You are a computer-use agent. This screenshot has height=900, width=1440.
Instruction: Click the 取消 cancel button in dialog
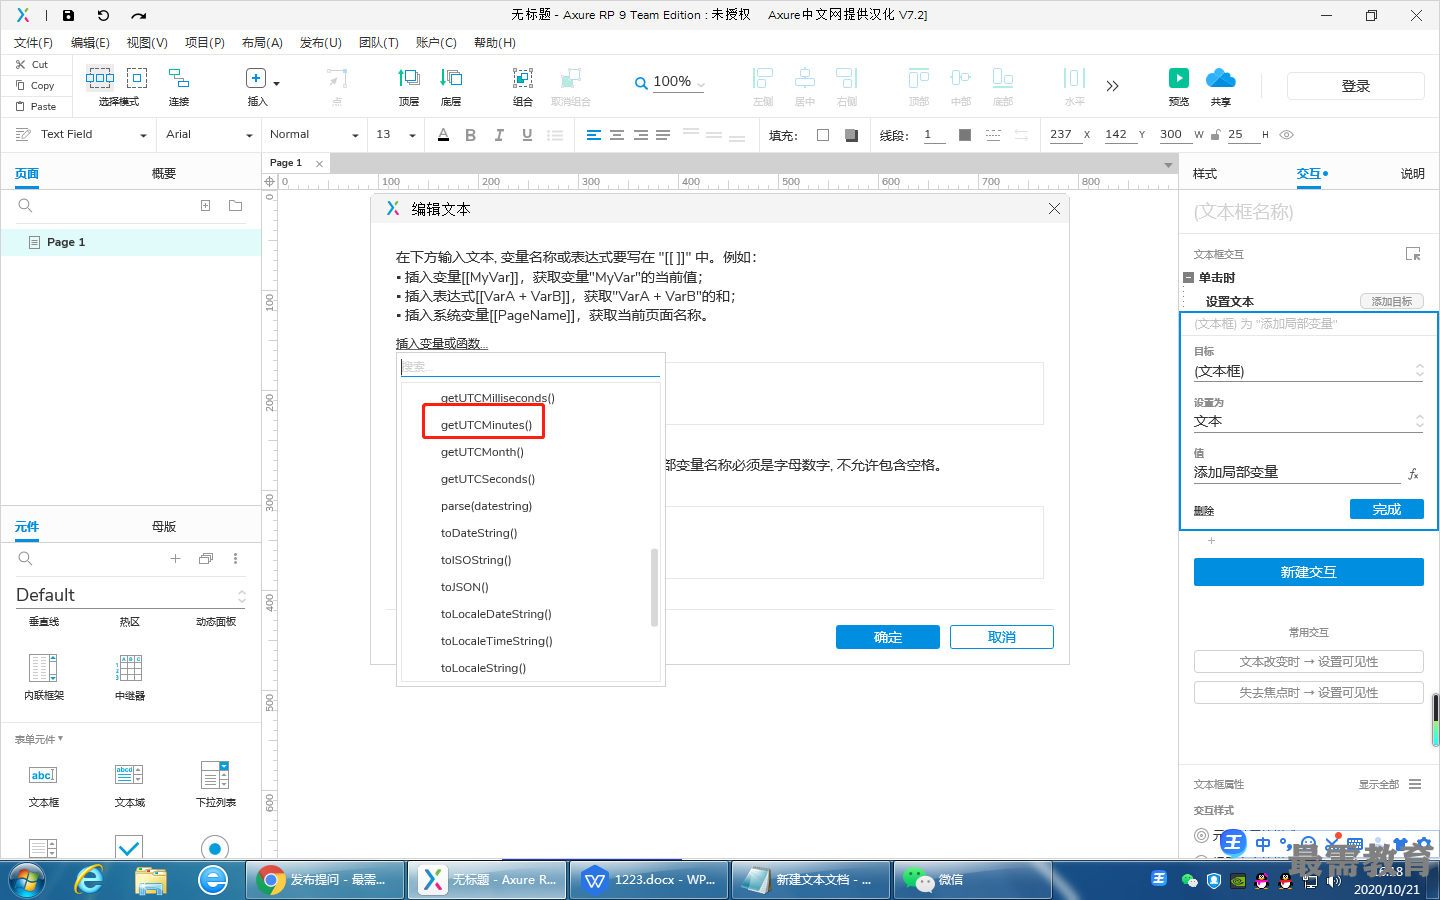click(1002, 637)
